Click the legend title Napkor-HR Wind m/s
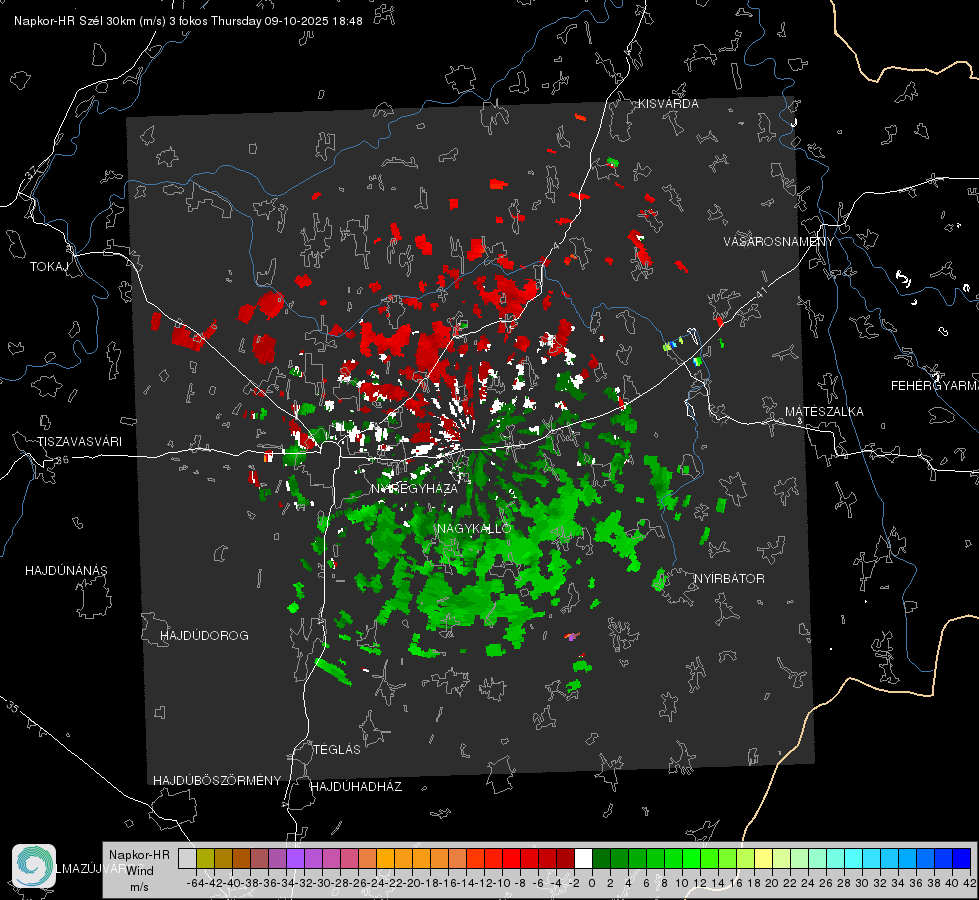Screen dimensions: 979x900 [x=139, y=871]
